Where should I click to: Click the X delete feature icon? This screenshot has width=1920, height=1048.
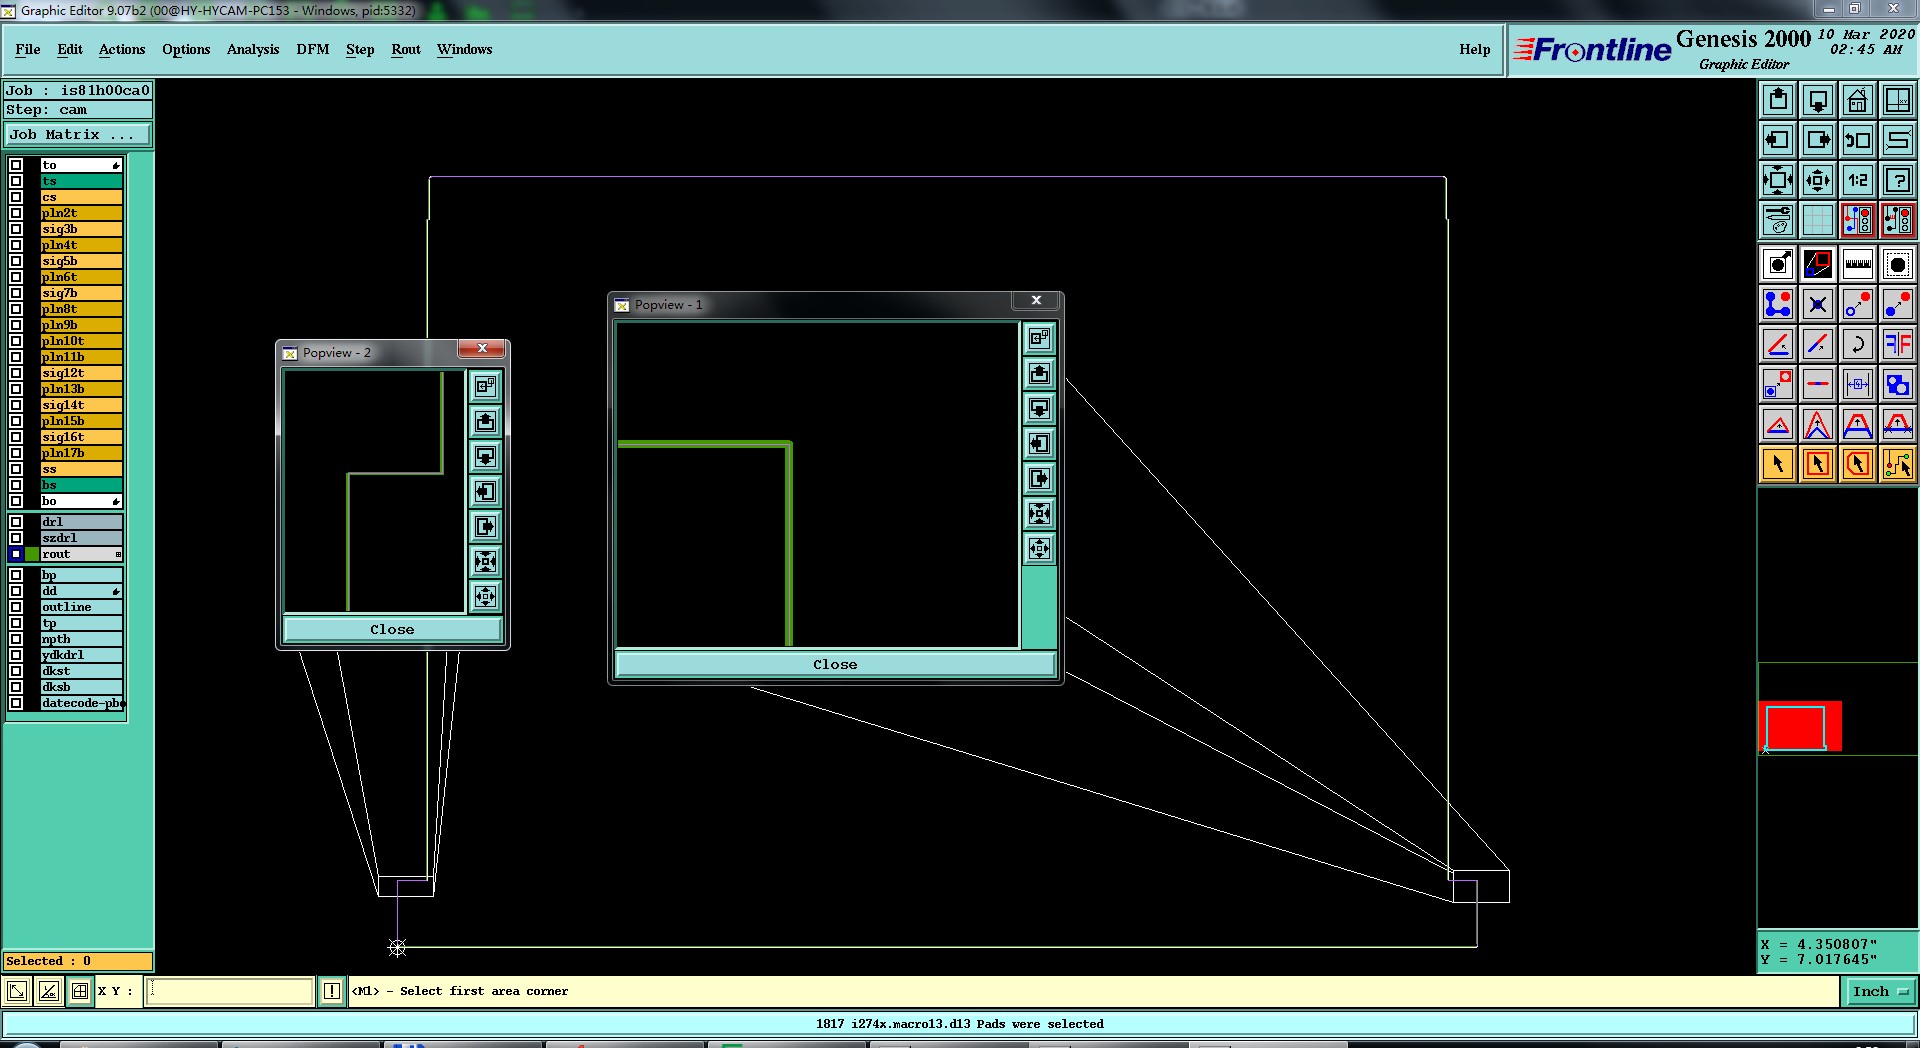1818,304
